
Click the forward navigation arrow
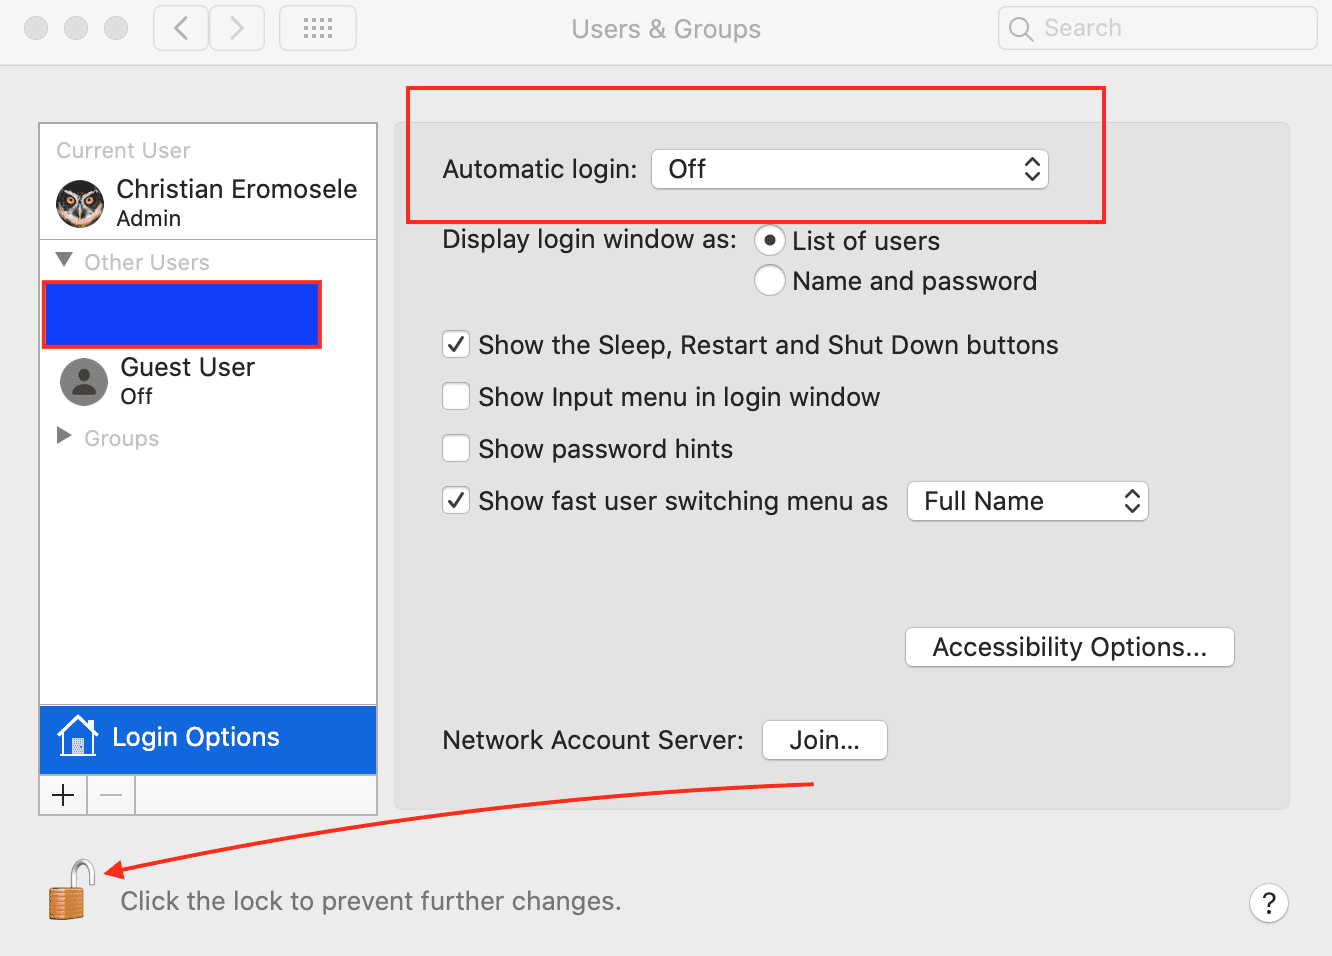(237, 28)
